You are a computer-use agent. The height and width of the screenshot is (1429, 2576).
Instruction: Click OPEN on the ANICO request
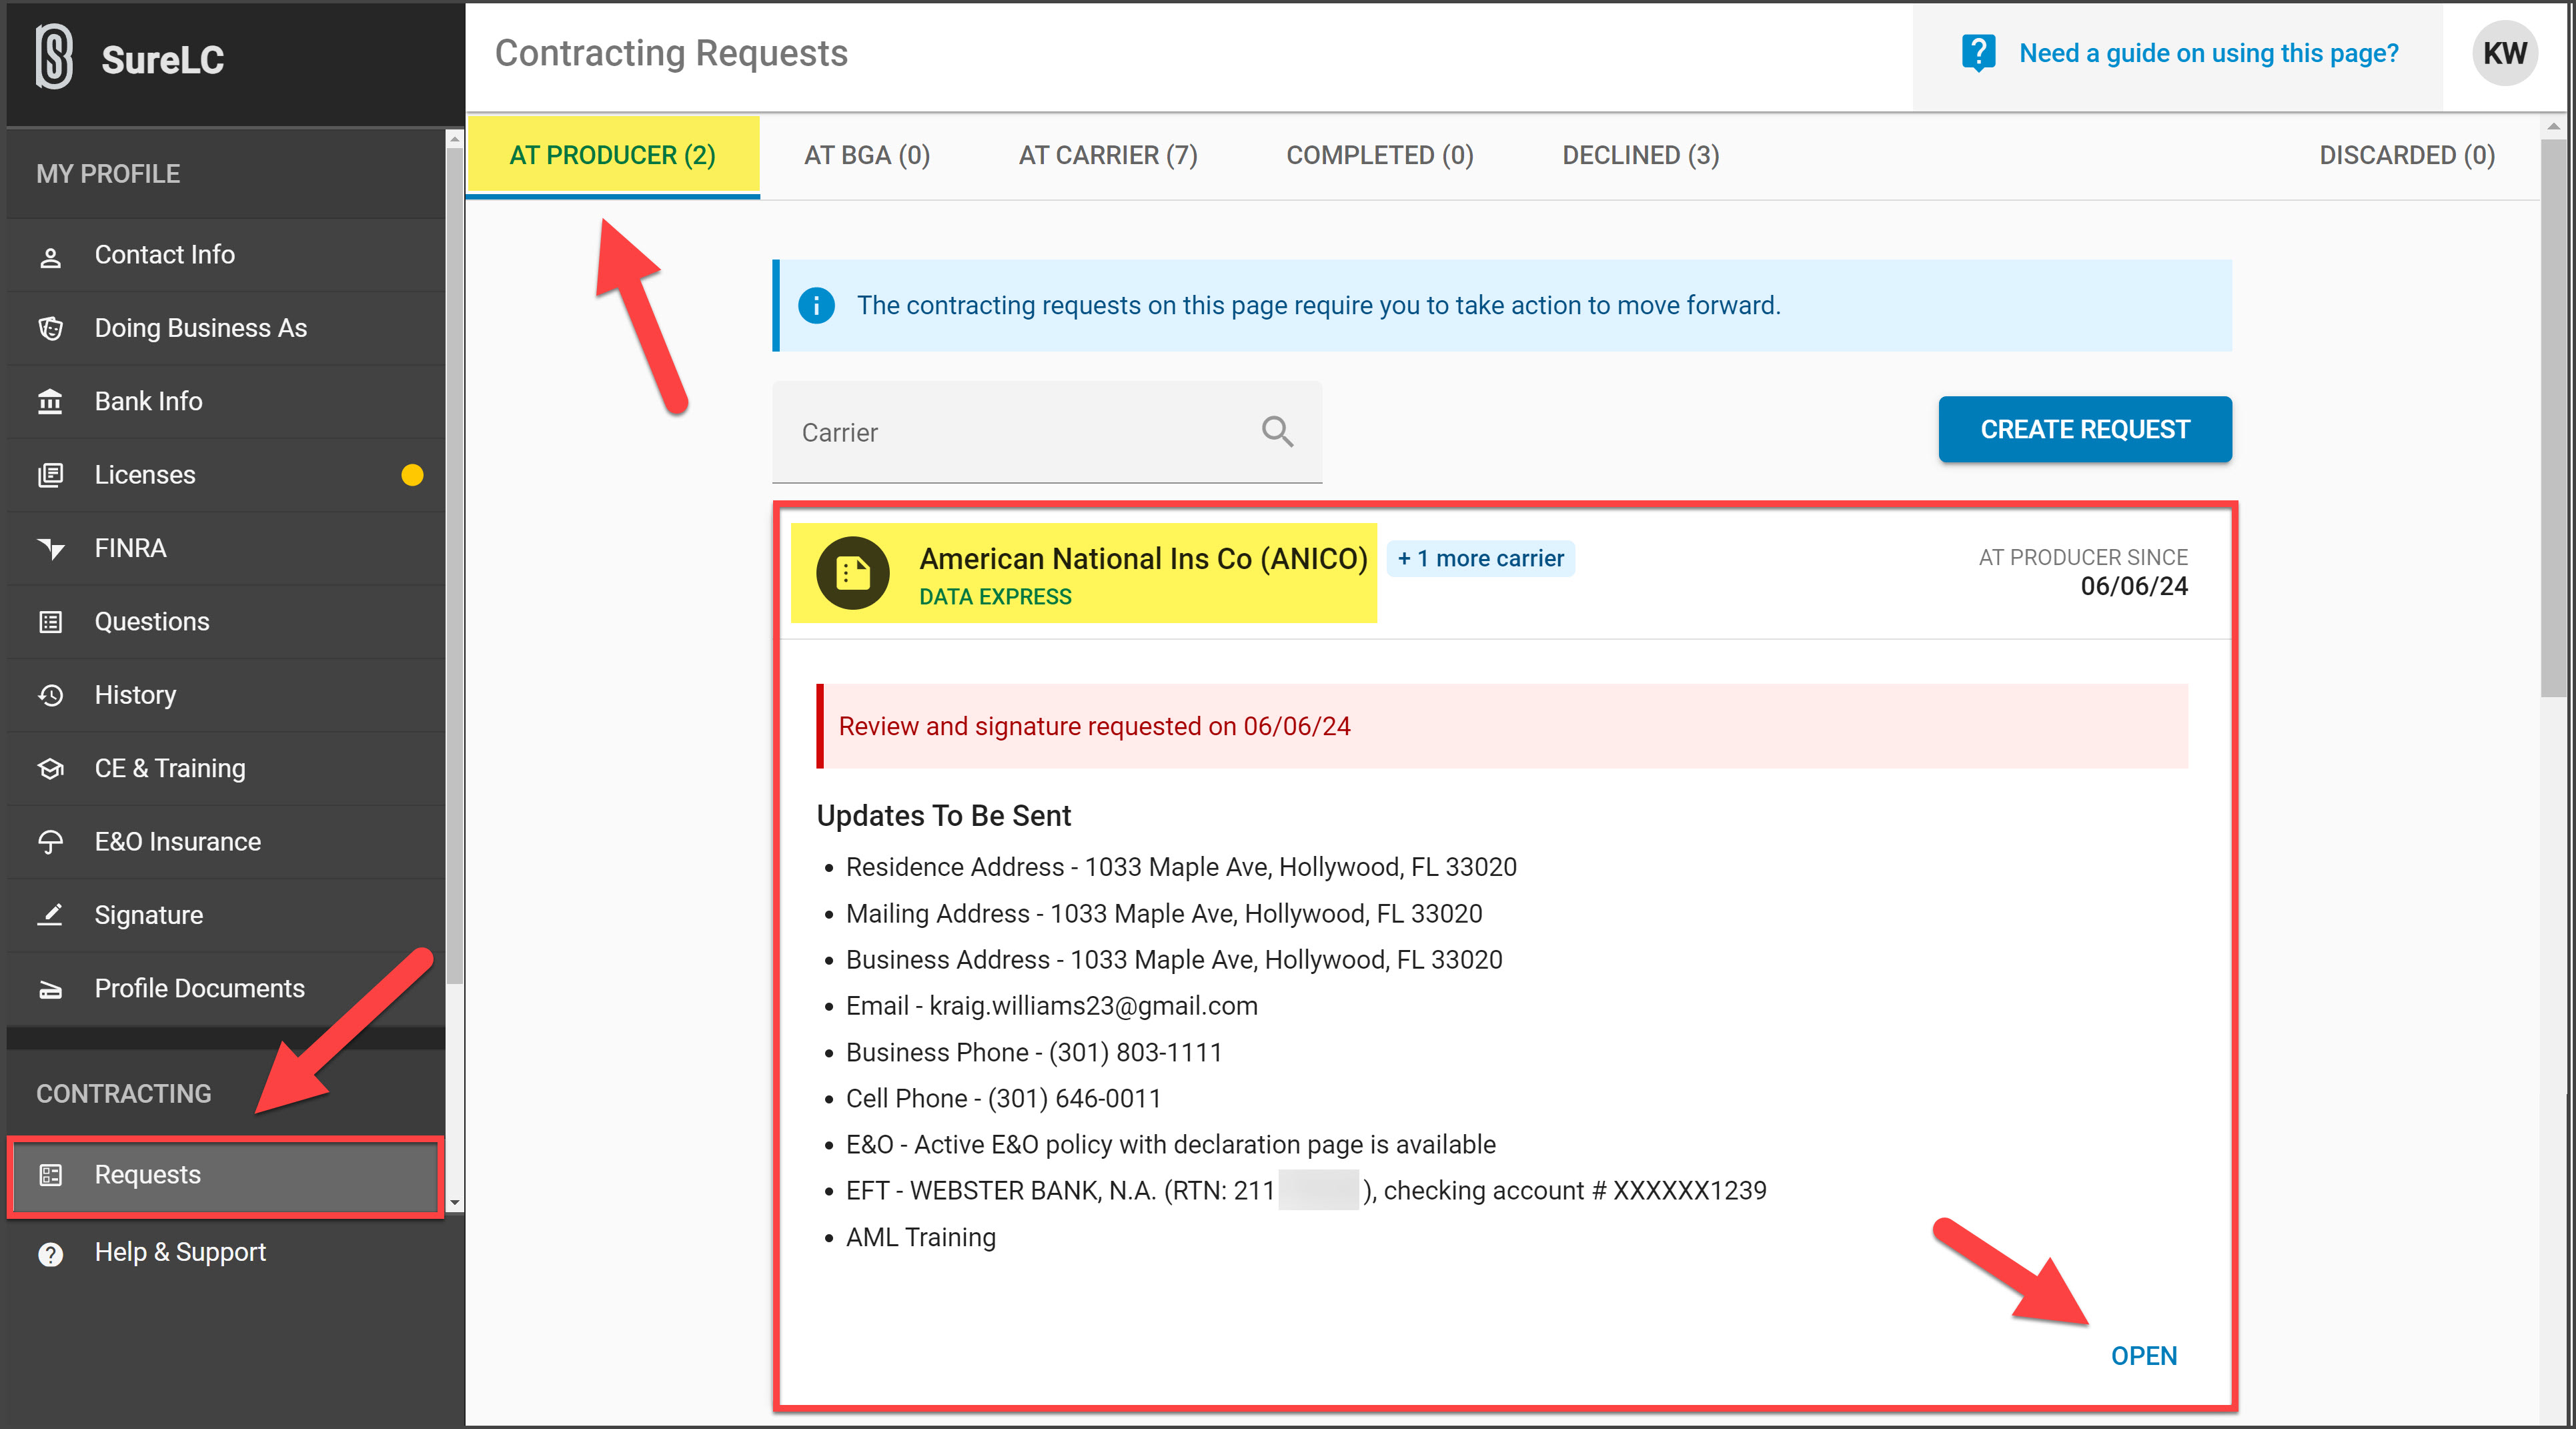[x=2144, y=1357]
